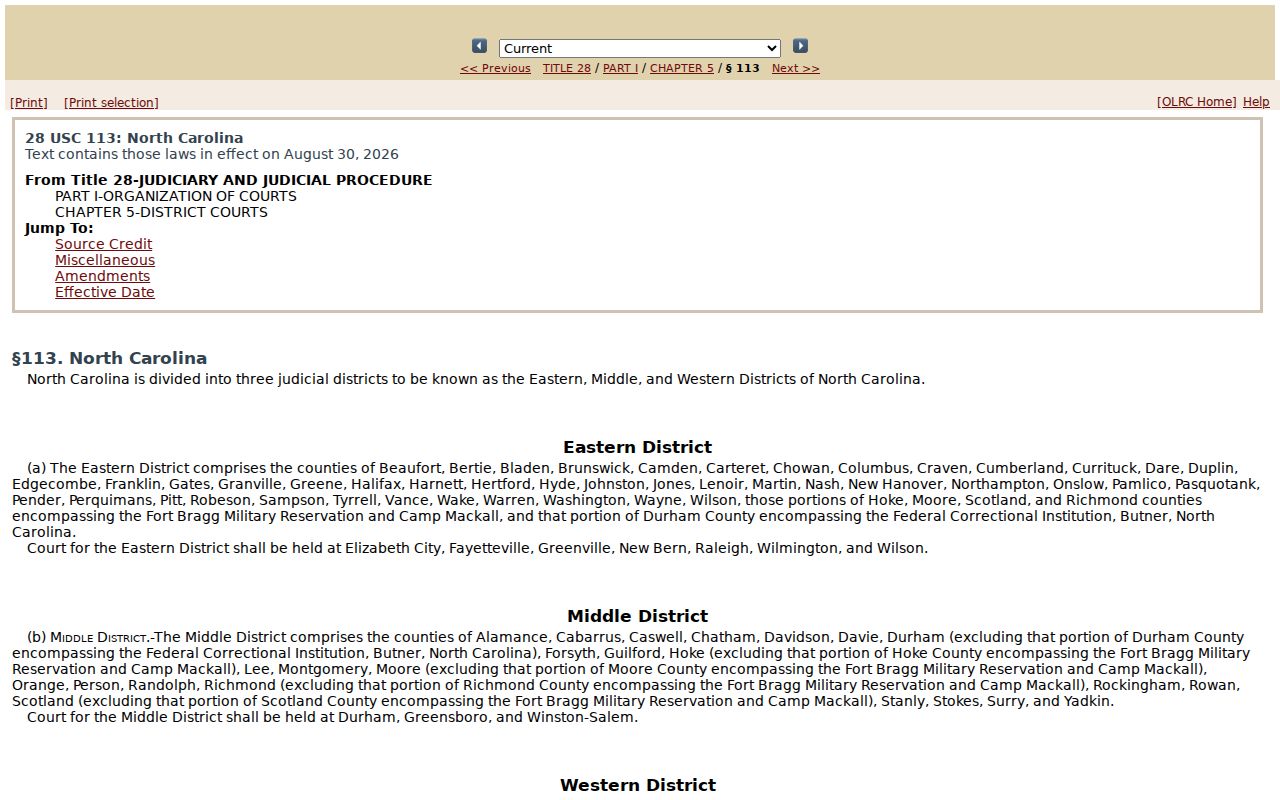Go to the << Previous section link
The width and height of the screenshot is (1280, 800).
coord(495,69)
